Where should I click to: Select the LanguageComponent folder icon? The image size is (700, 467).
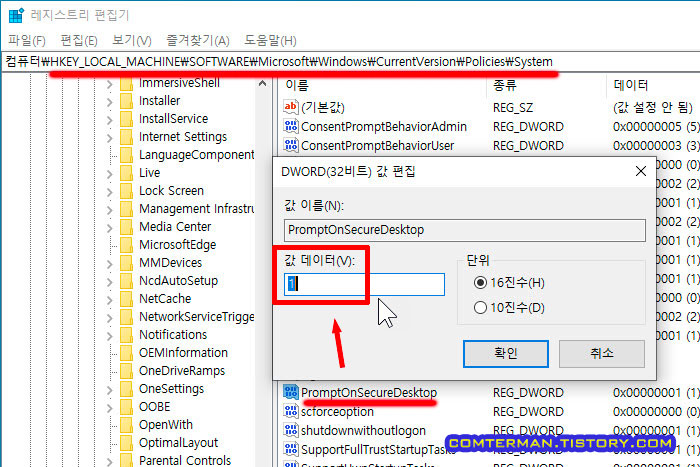click(126, 155)
